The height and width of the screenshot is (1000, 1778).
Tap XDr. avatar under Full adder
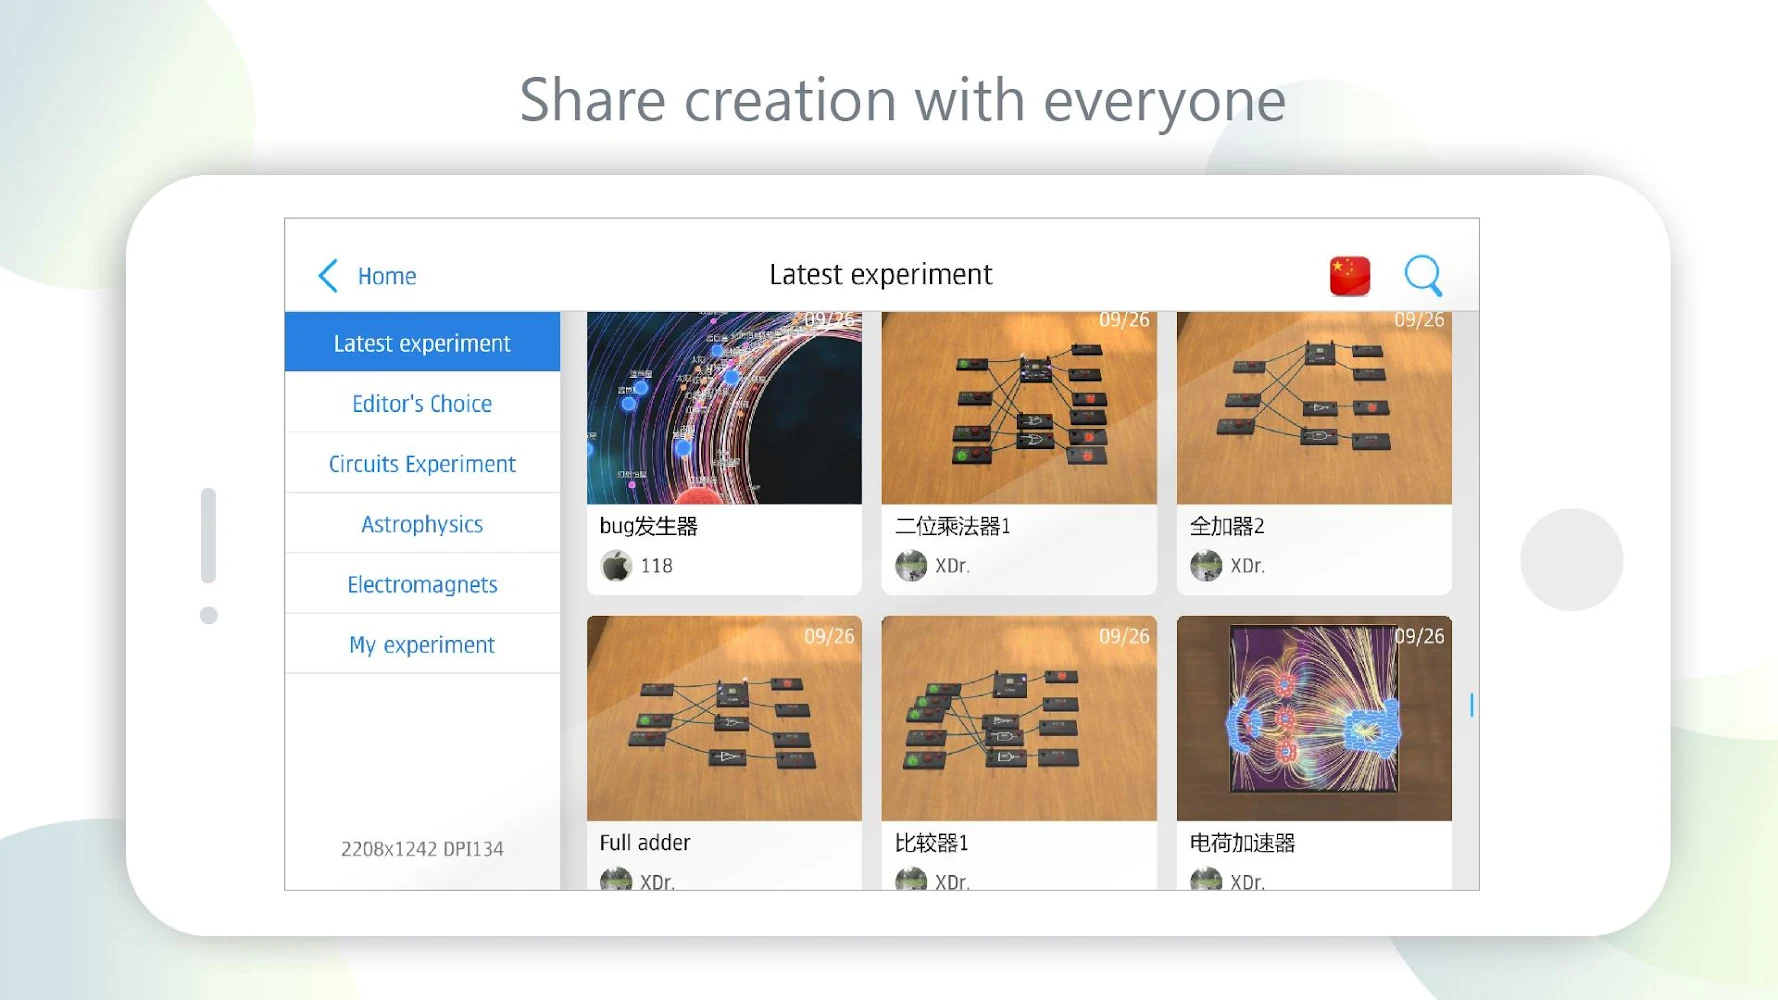[616, 879]
